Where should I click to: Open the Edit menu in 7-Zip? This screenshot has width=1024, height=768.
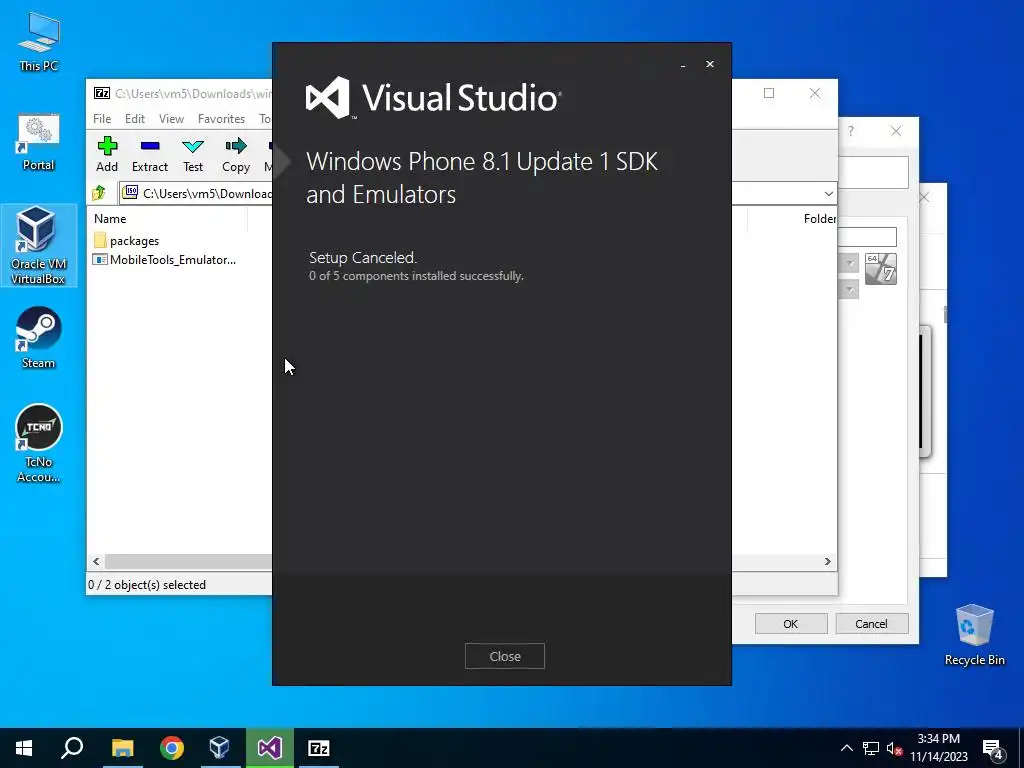point(135,119)
